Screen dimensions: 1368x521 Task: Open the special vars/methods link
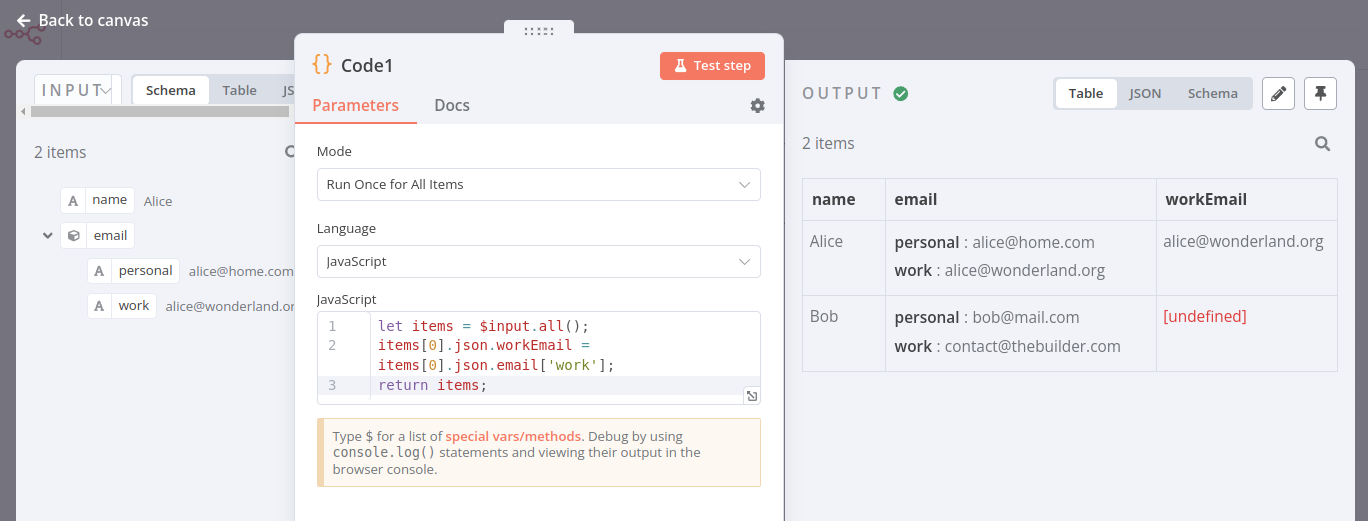click(513, 437)
